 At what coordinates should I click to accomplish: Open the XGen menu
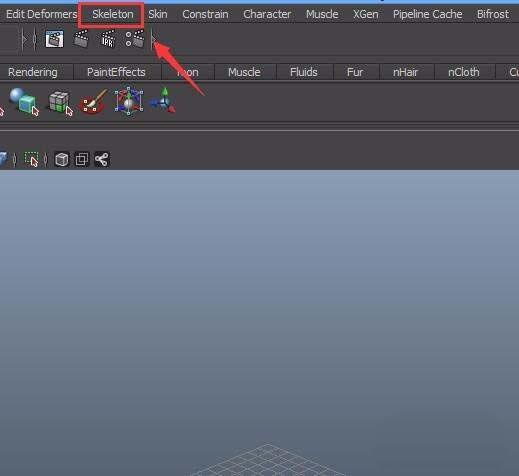366,14
